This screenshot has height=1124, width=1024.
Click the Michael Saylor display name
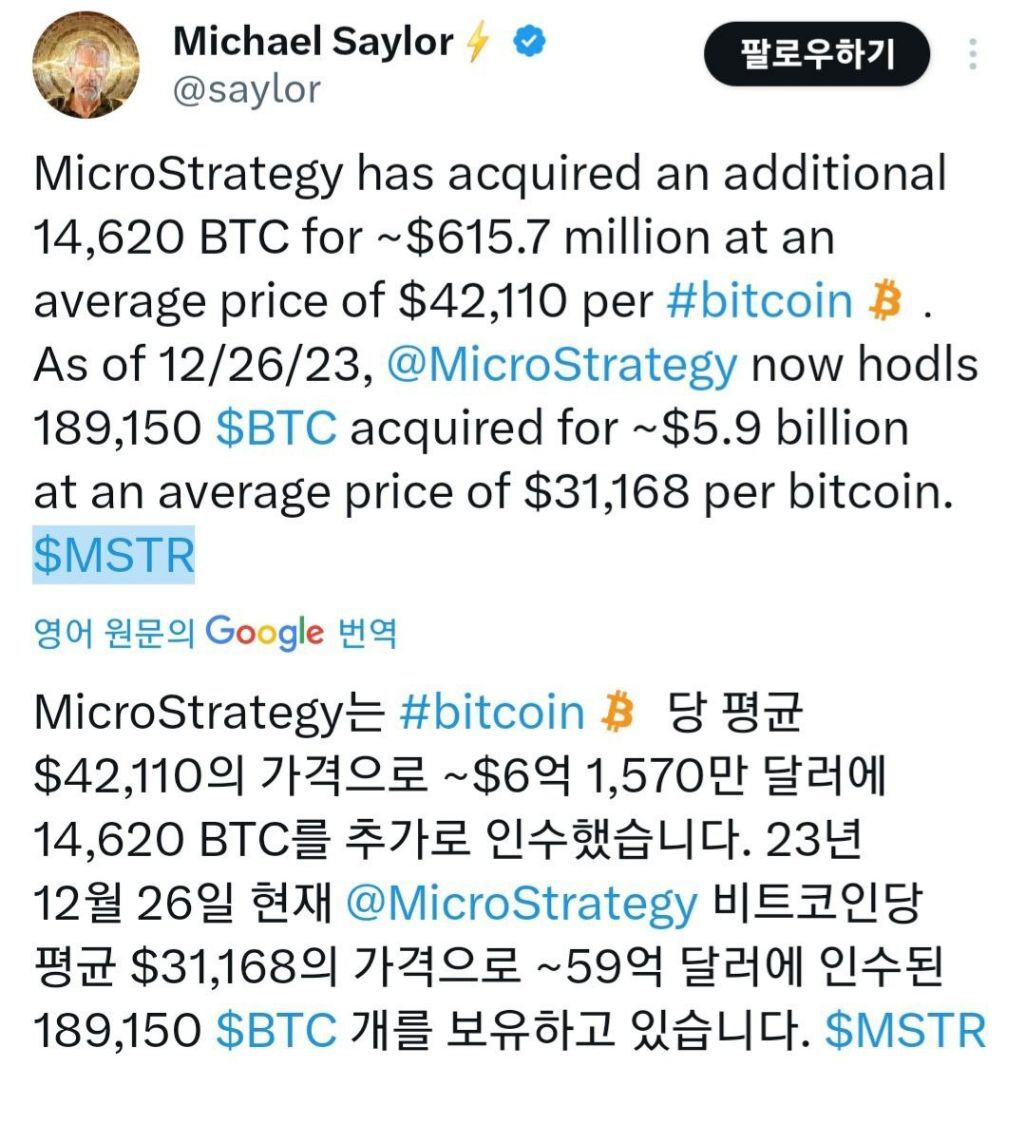point(312,40)
